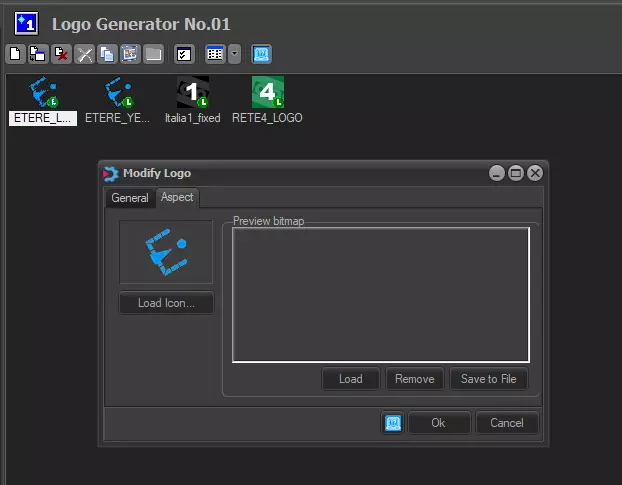Screen dimensions: 622x485
Task: Select the Aspect tab
Action: point(177,198)
